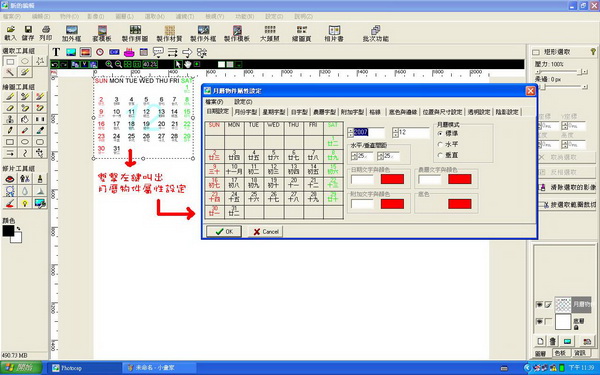The height and width of the screenshot is (375, 600).
Task: Click Windows Start button on taskbar
Action: coord(21,368)
